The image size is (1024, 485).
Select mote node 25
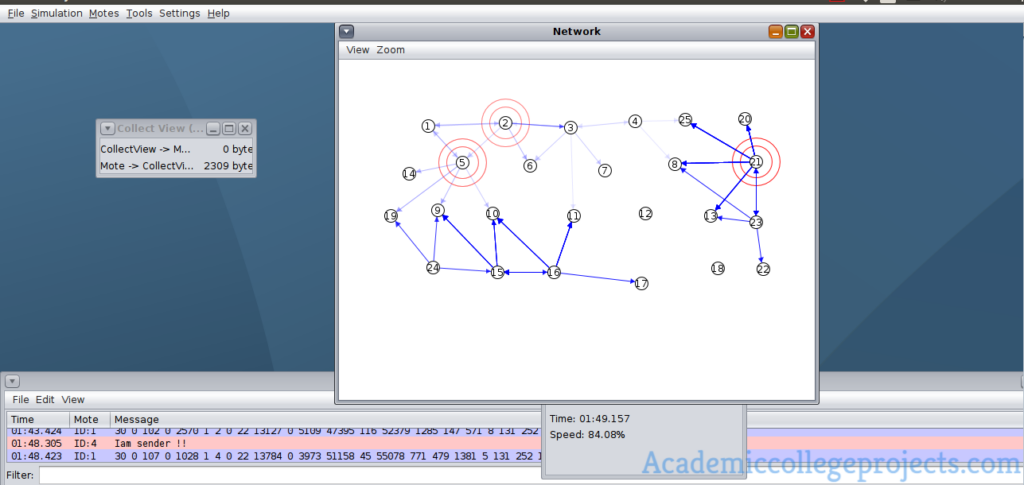[x=685, y=119]
